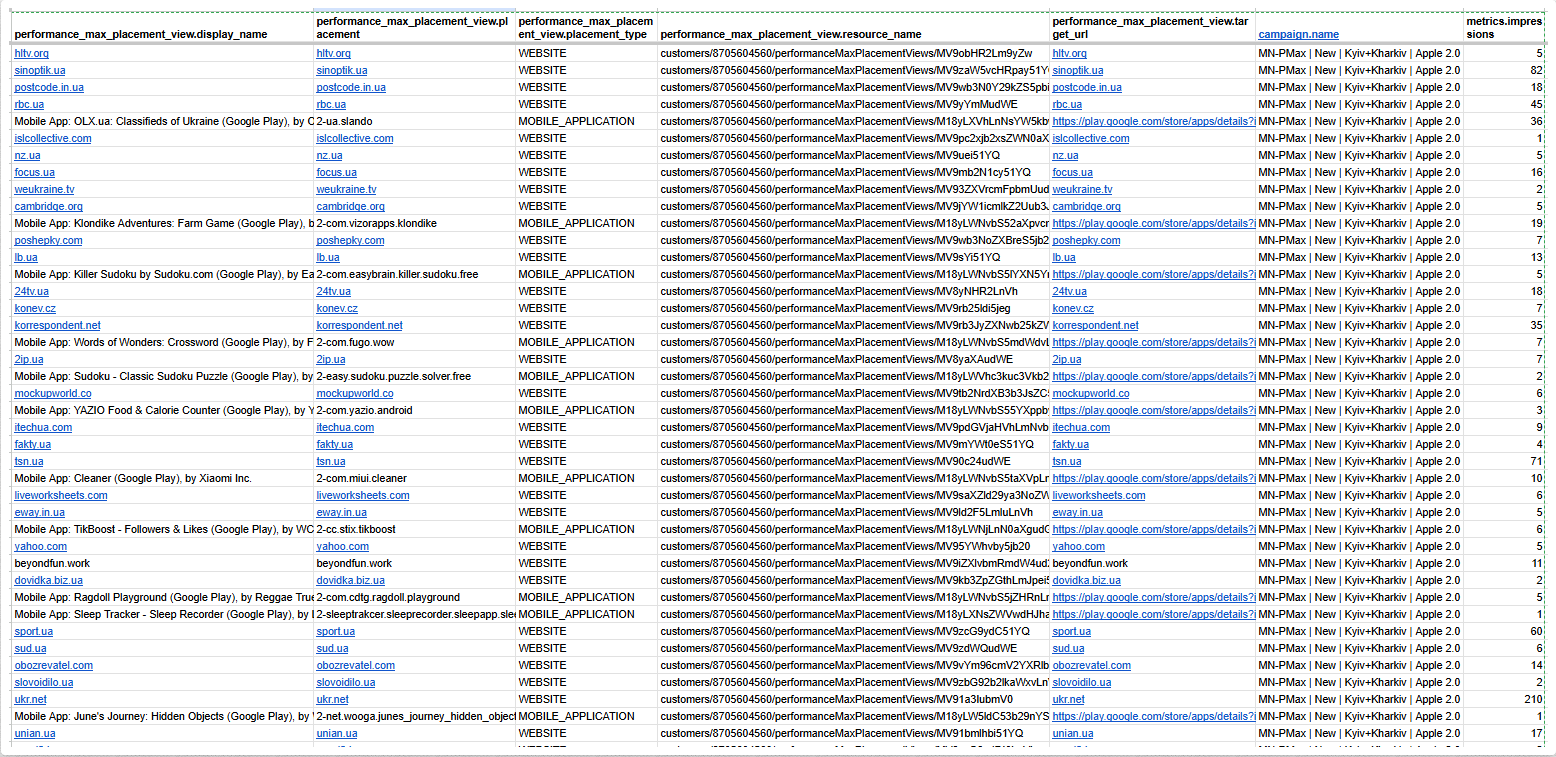Screen dimensions: 1556x757
Task: Open sport.ua link in the target_url column
Action: (x=1071, y=631)
